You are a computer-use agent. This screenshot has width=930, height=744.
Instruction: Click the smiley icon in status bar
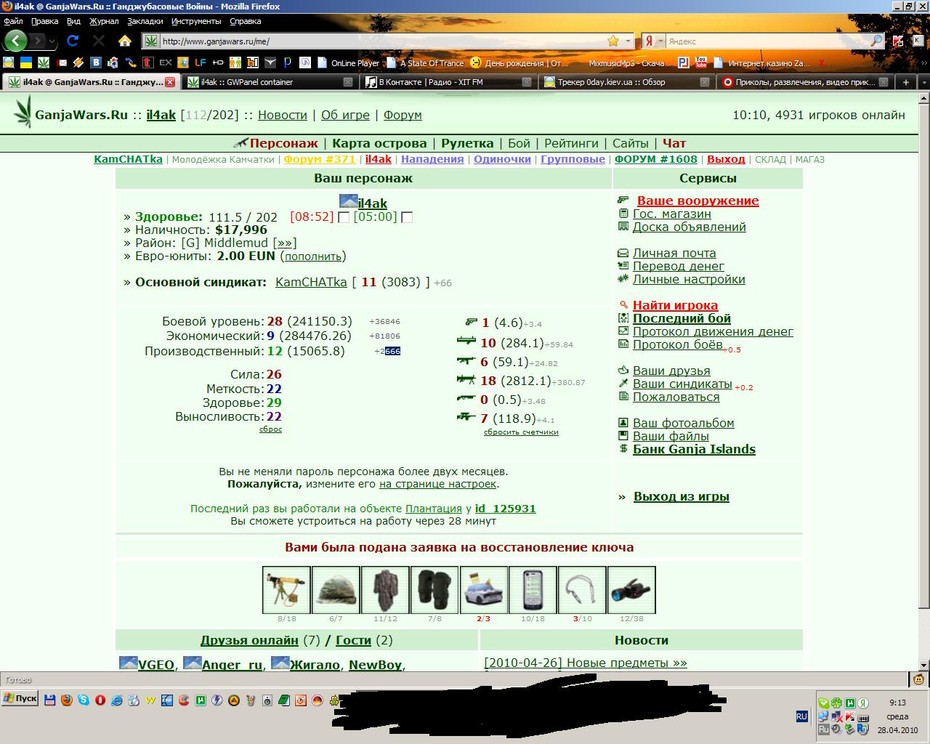pos(919,680)
